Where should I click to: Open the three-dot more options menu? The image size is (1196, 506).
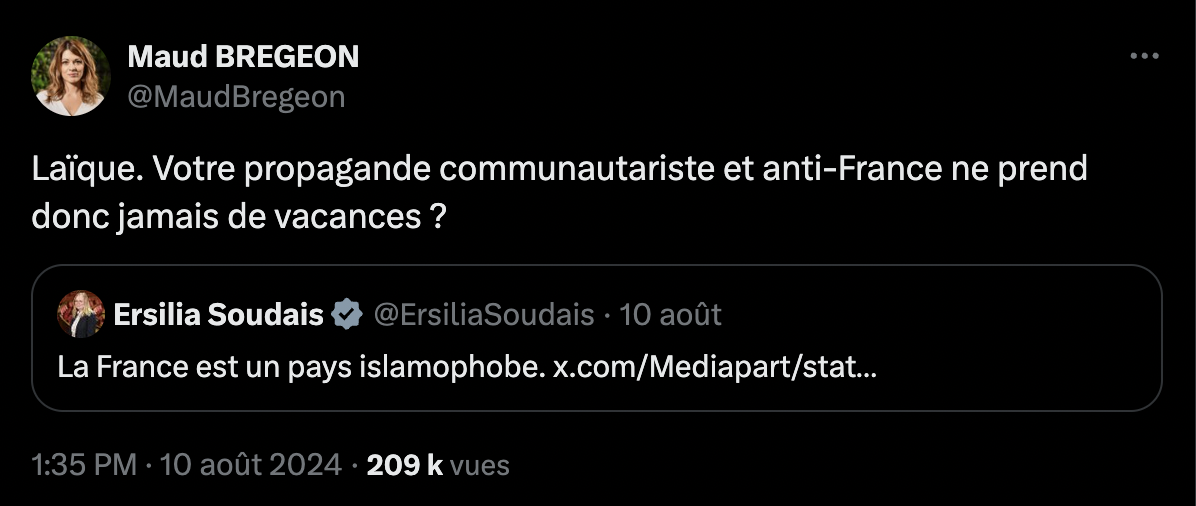click(x=1143, y=57)
